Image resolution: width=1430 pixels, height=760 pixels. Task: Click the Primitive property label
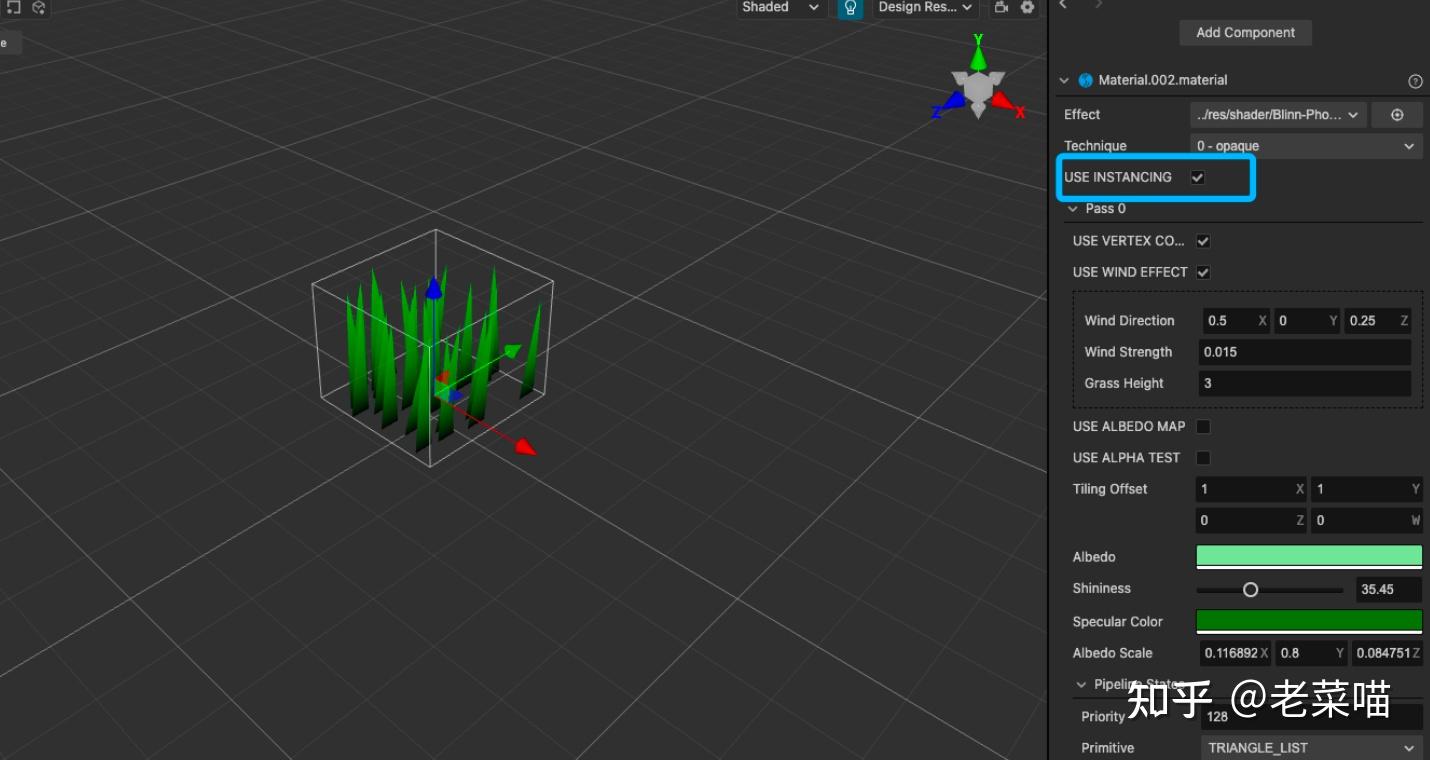[1108, 748]
